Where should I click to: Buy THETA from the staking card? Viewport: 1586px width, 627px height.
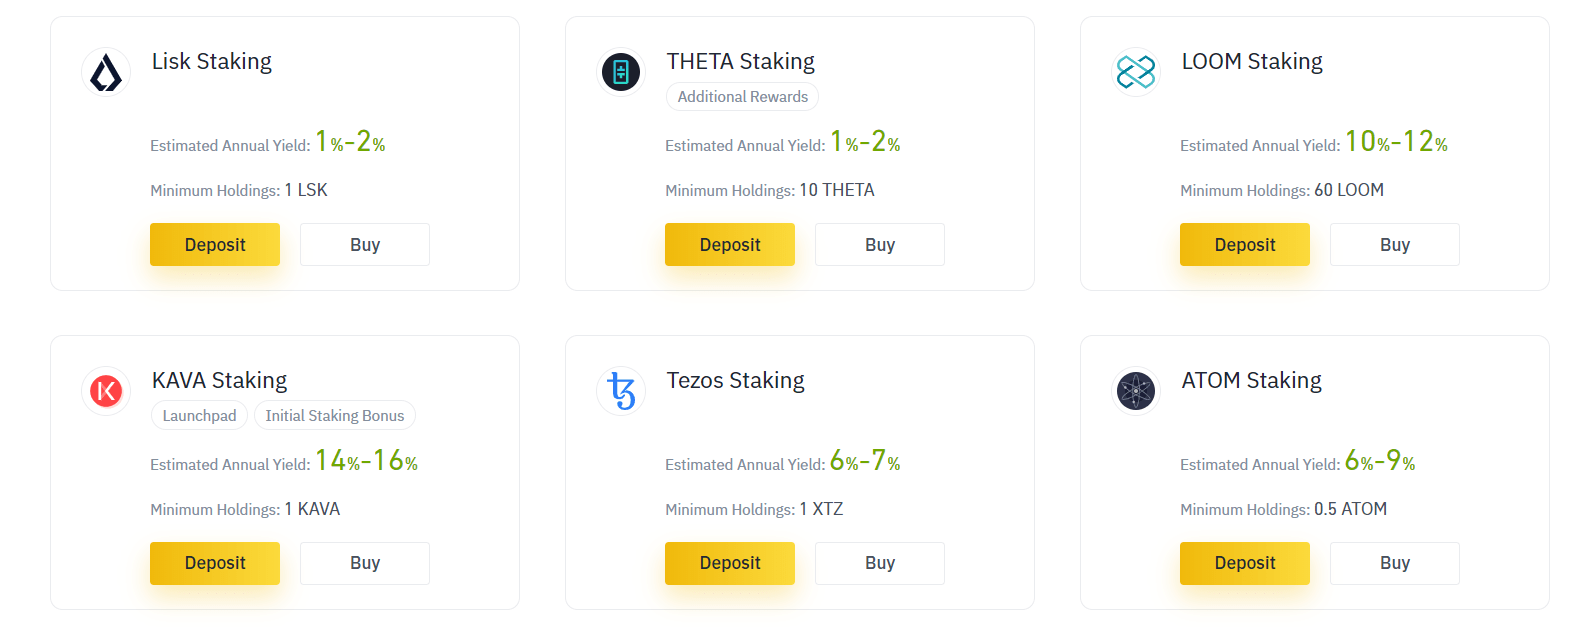coord(880,245)
